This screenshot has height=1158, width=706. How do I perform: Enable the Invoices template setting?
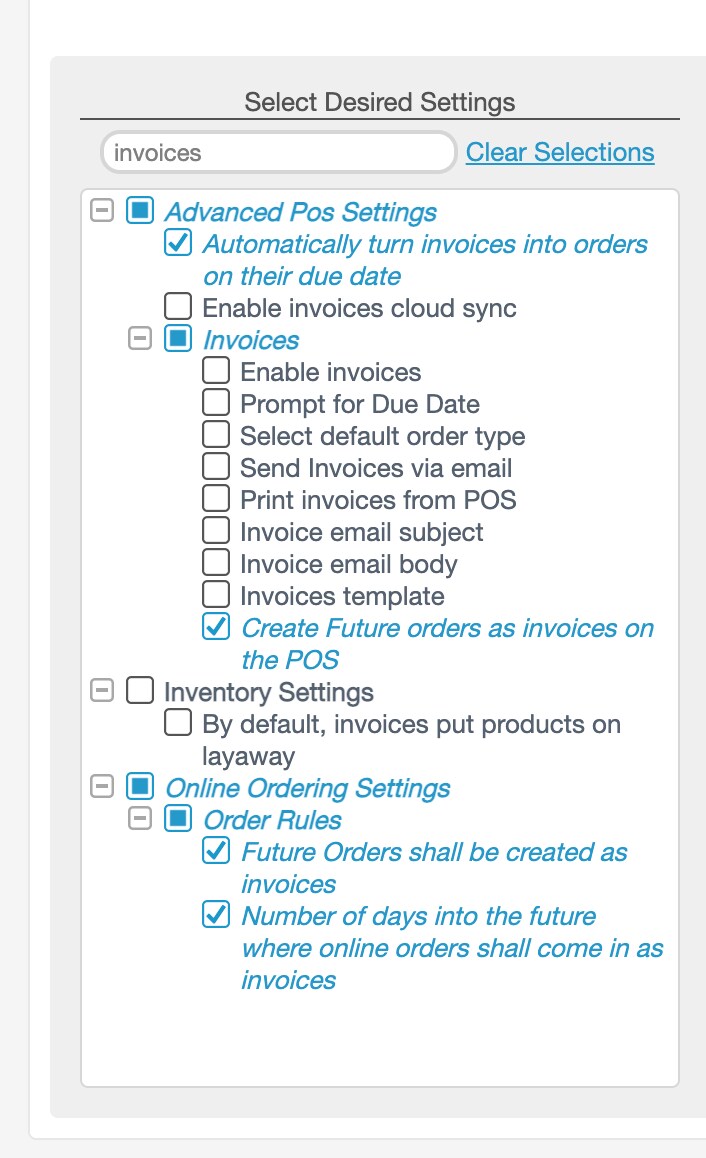216,595
